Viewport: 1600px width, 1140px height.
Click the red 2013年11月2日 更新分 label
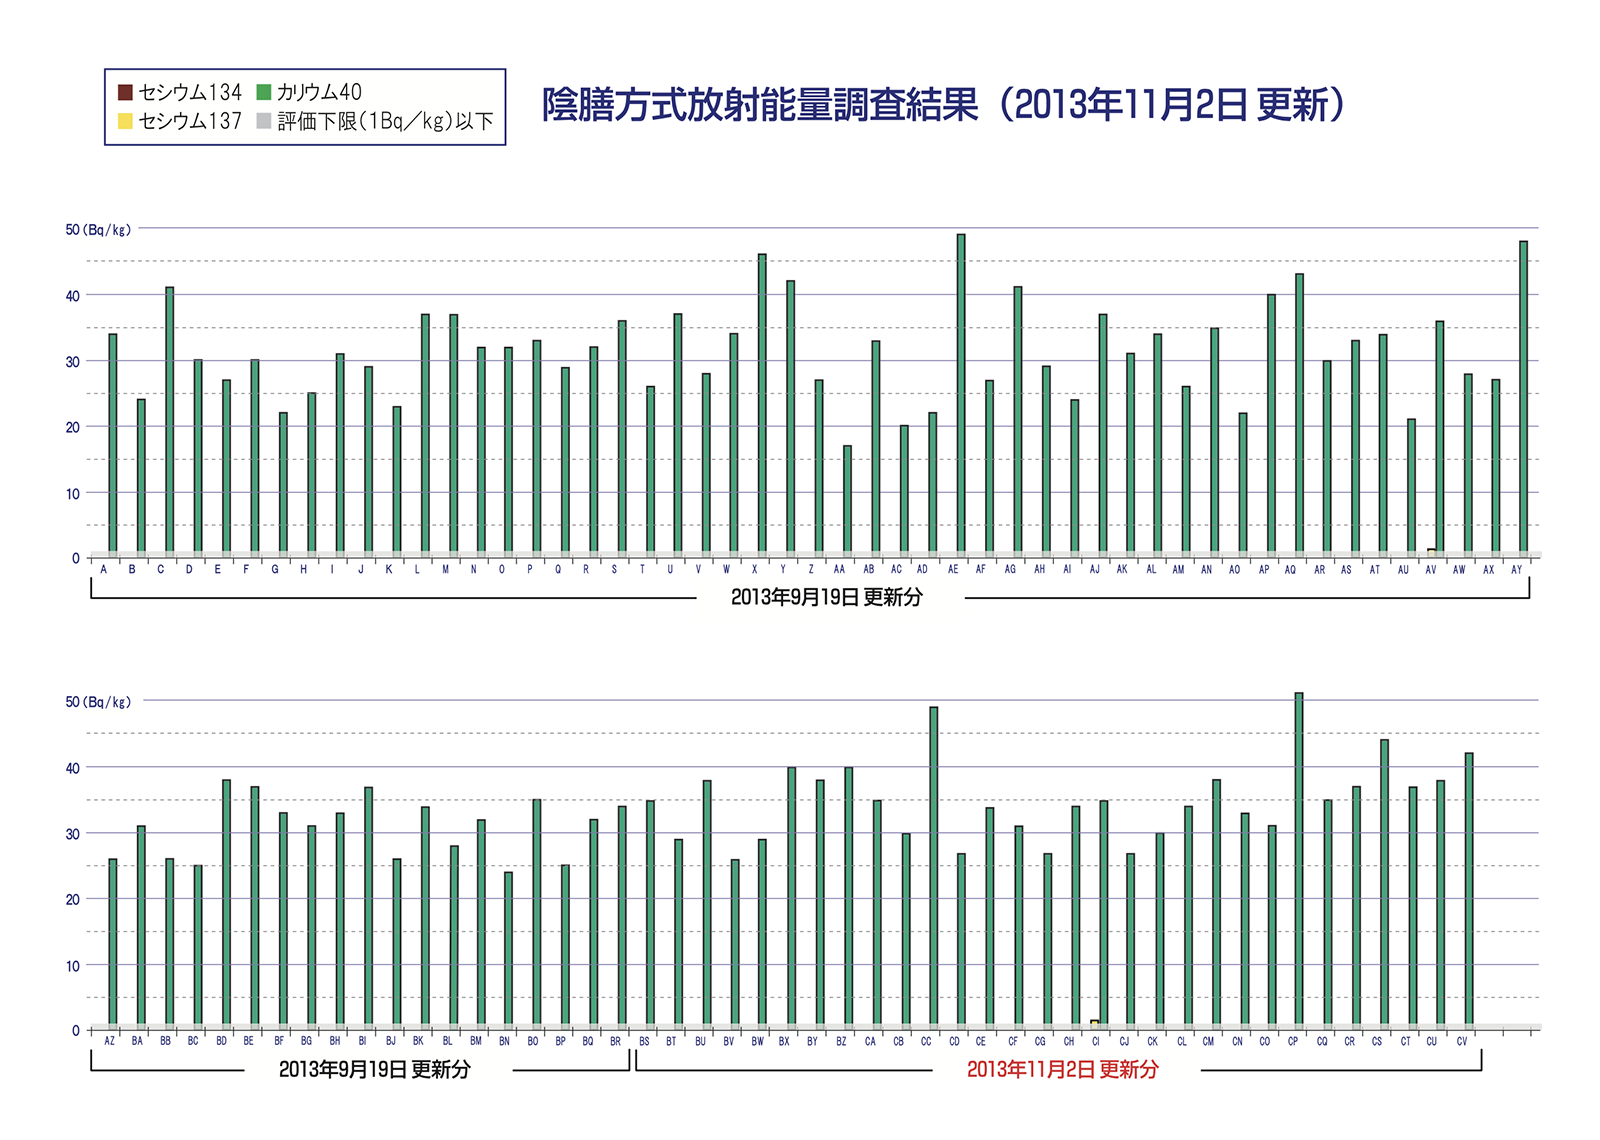(x=1062, y=1069)
